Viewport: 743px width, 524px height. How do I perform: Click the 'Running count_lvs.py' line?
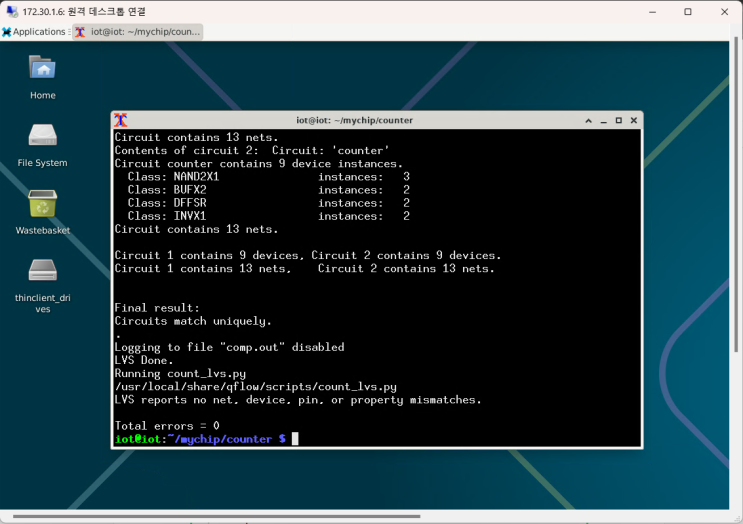point(180,374)
